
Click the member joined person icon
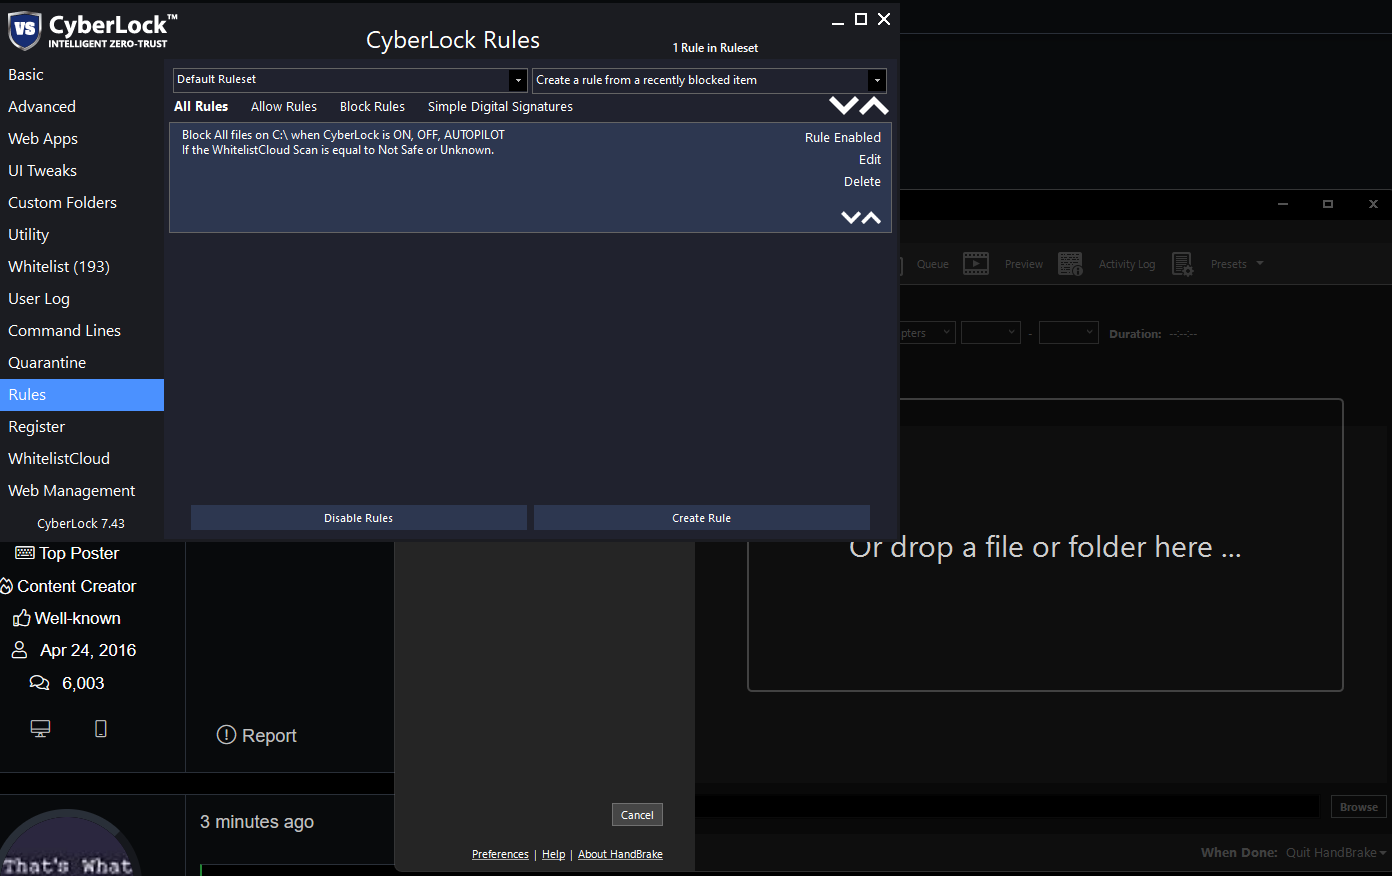click(19, 650)
